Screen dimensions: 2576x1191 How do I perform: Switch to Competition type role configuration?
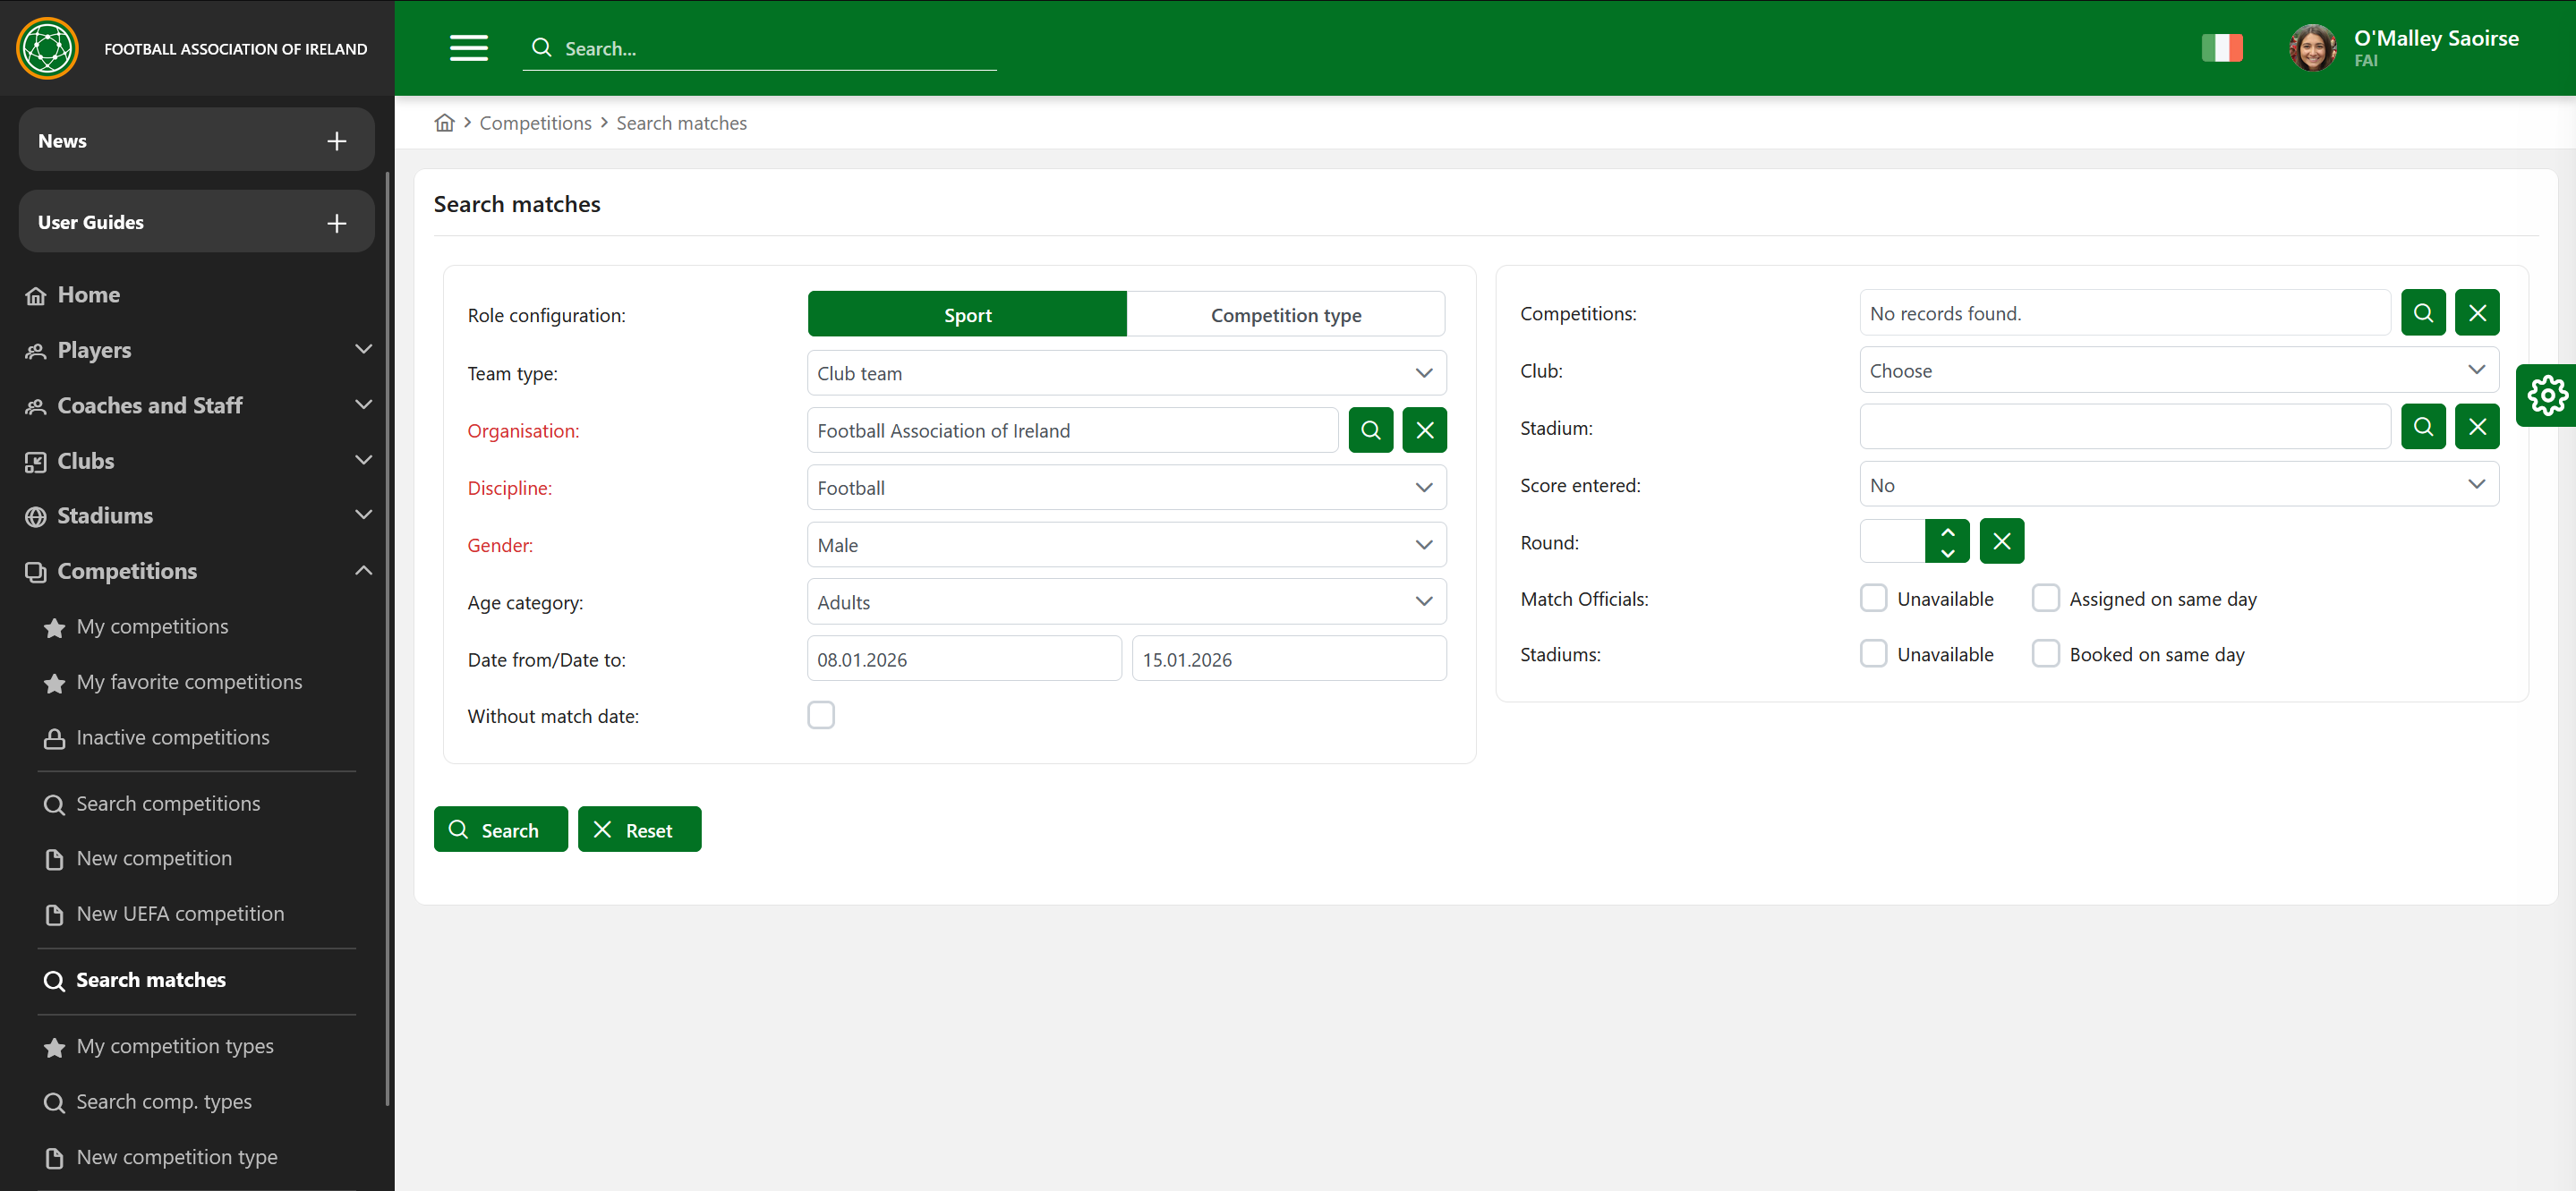1285,315
